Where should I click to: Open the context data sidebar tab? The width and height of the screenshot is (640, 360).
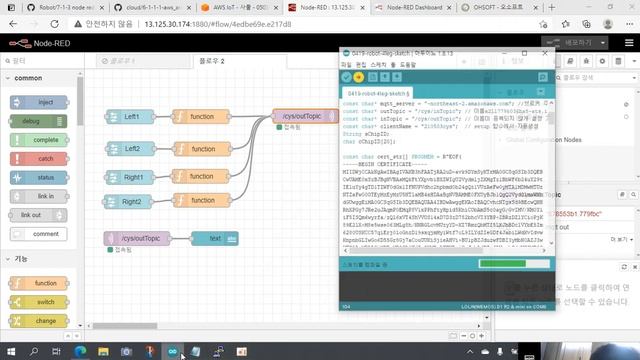click(618, 61)
